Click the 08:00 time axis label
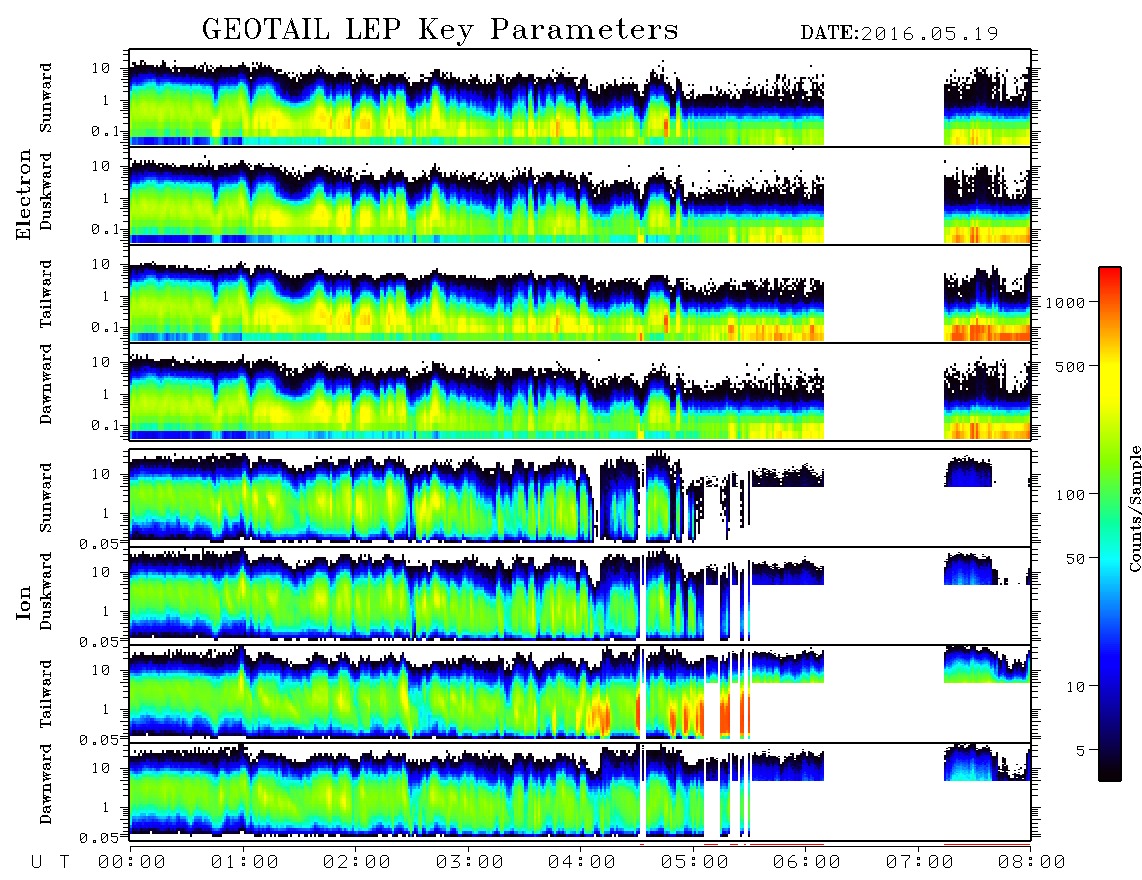 [x=1032, y=862]
